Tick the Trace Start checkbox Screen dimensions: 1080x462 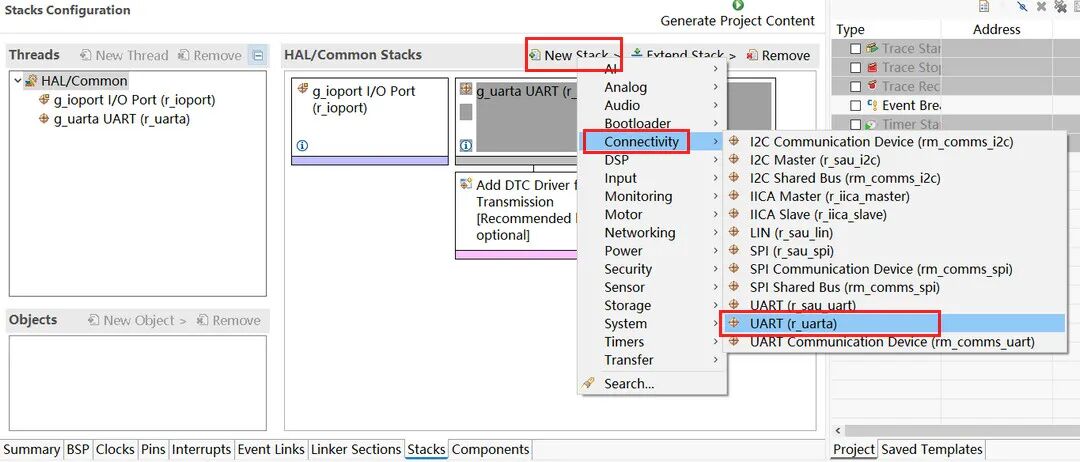(855, 49)
